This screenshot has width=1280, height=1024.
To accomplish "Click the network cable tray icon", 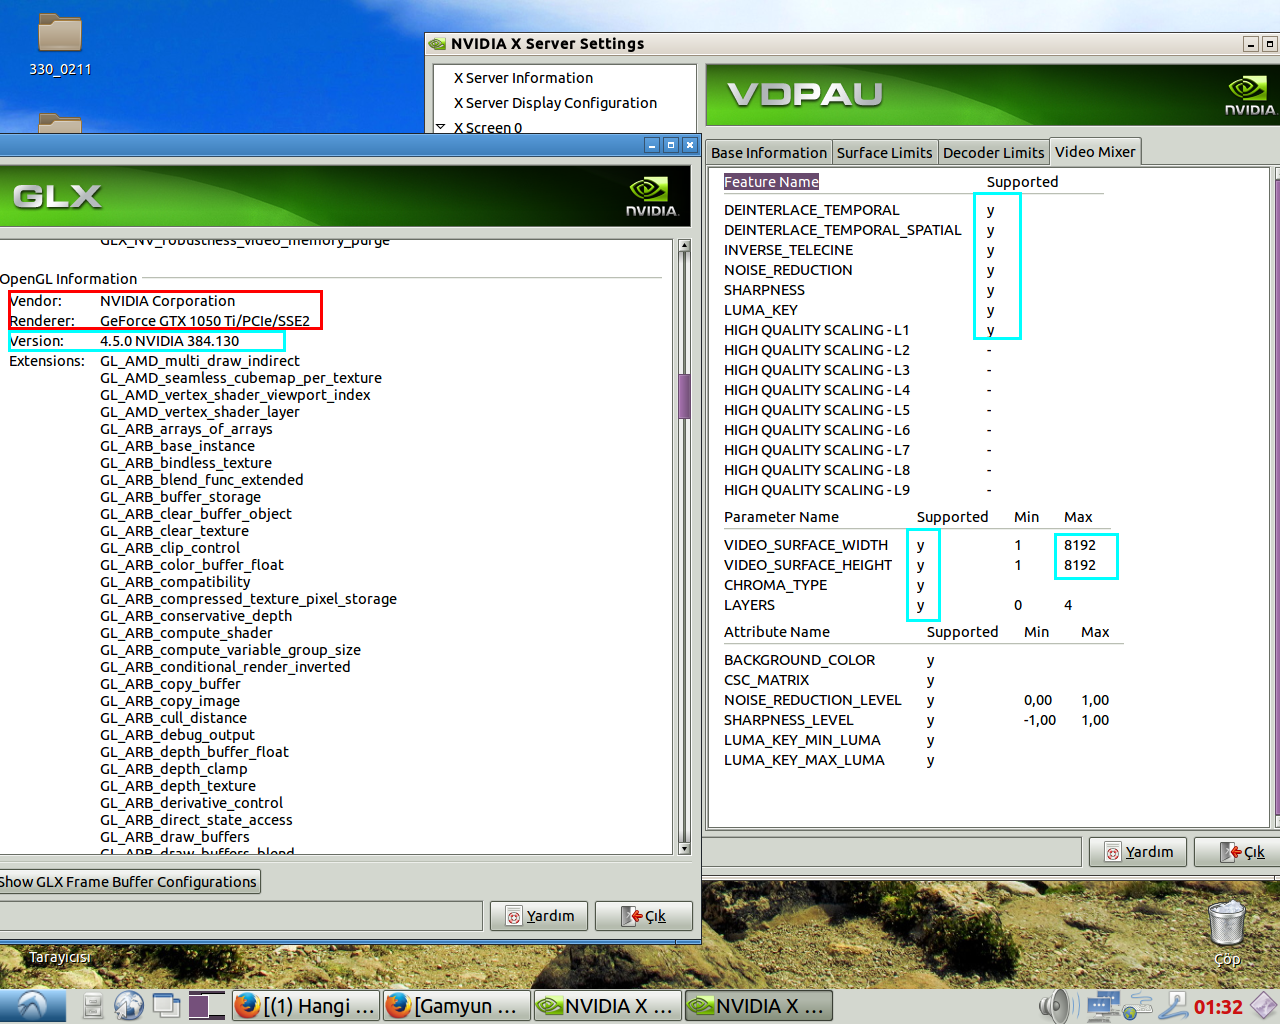I will pos(1173,1006).
